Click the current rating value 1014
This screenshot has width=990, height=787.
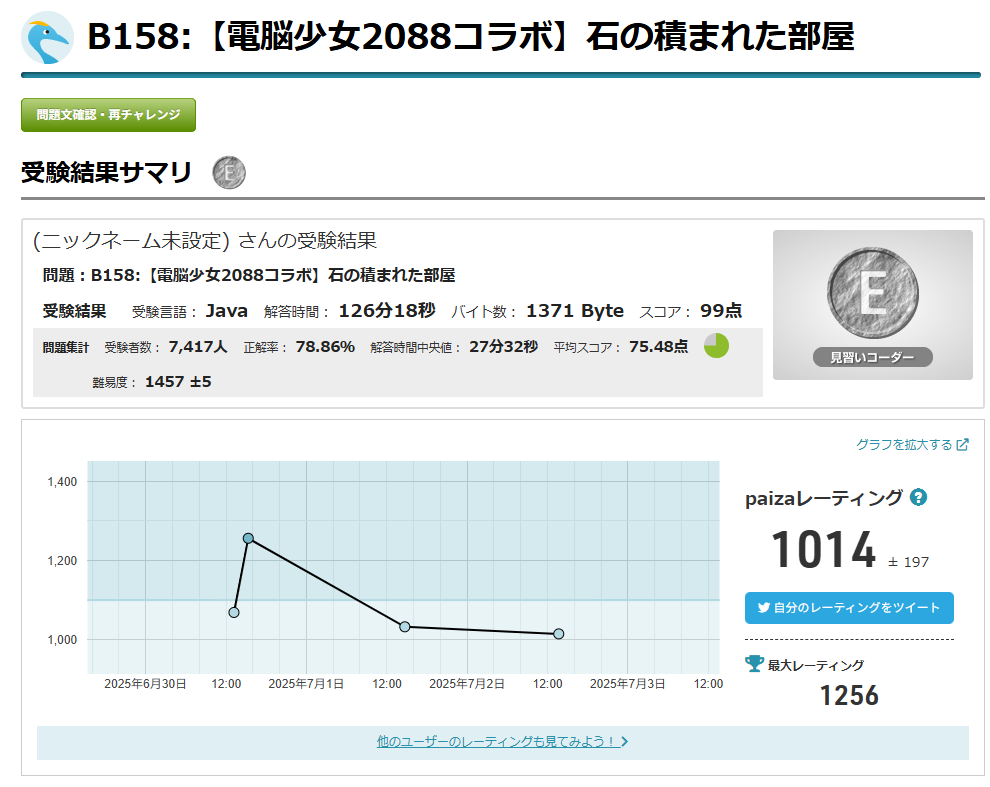tap(823, 550)
